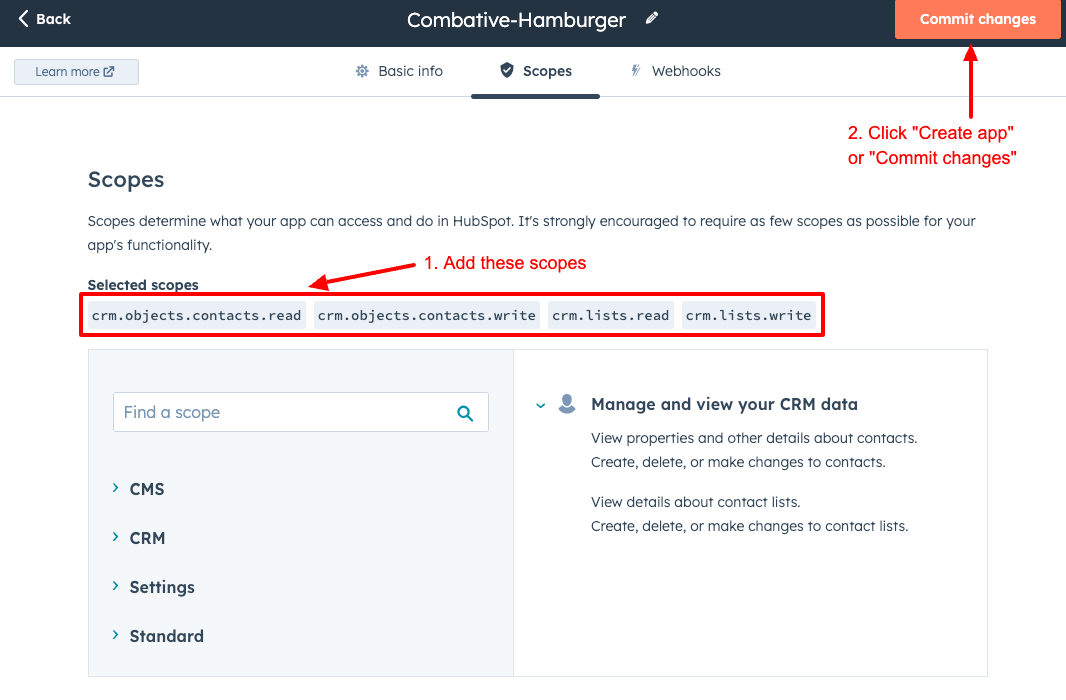Select the crm.objects.contacts.read scope tag
Image resolution: width=1066 pixels, height=700 pixels.
click(x=196, y=315)
